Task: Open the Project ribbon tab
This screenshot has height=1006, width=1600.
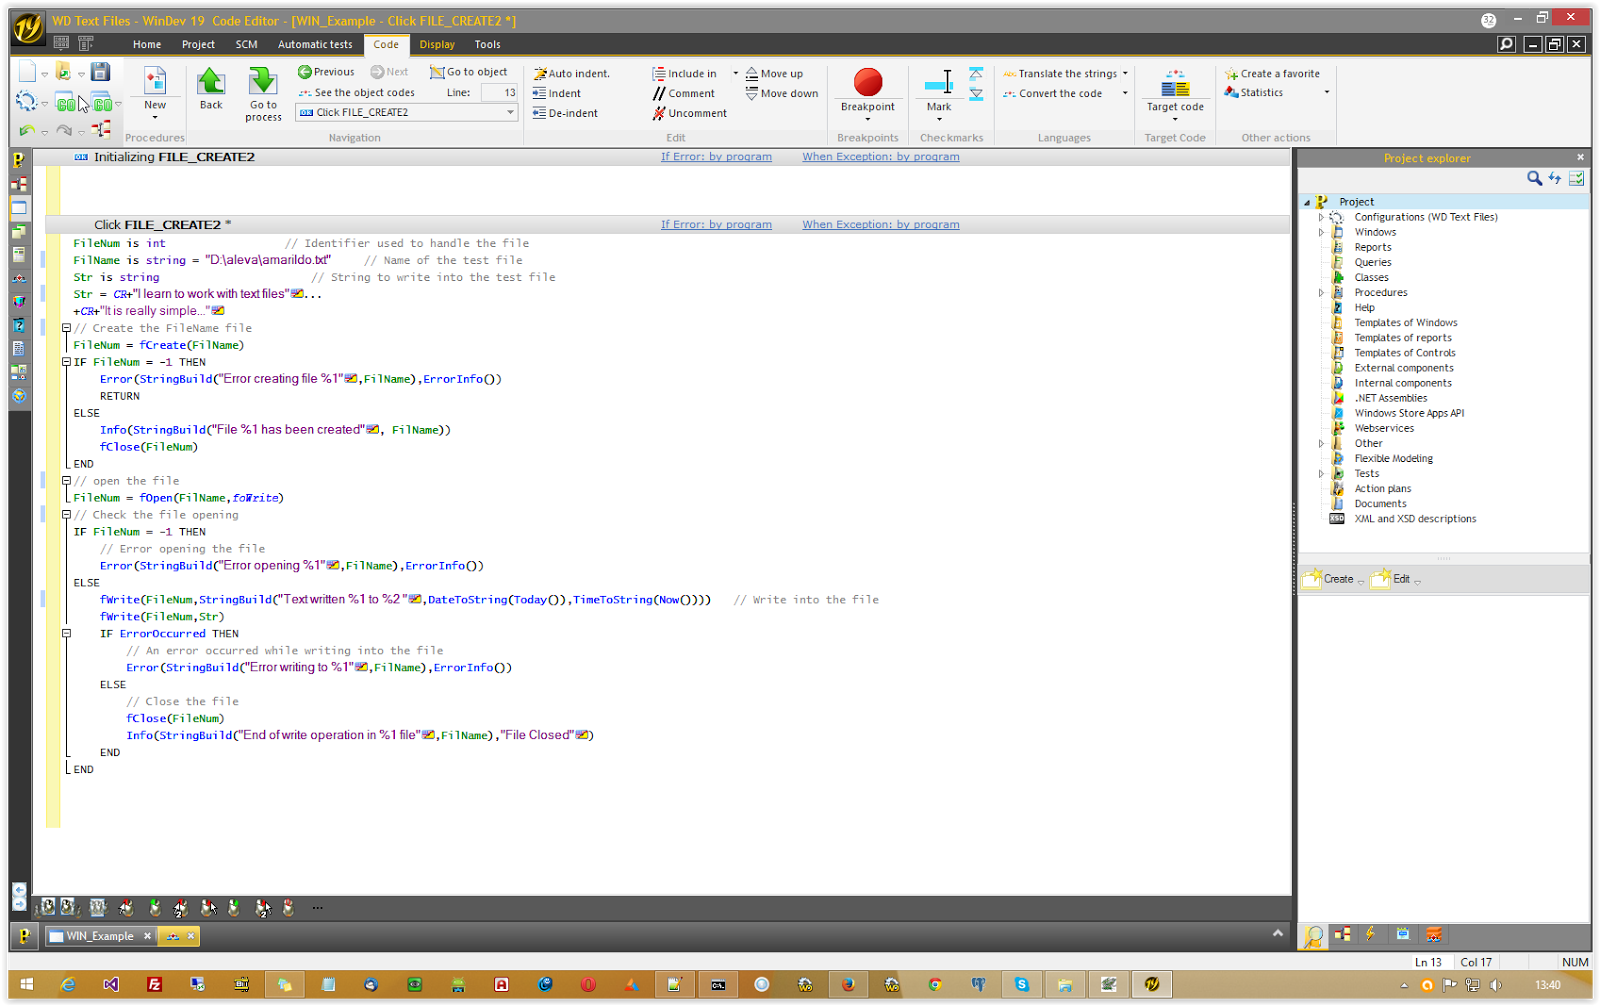Action: pos(198,44)
